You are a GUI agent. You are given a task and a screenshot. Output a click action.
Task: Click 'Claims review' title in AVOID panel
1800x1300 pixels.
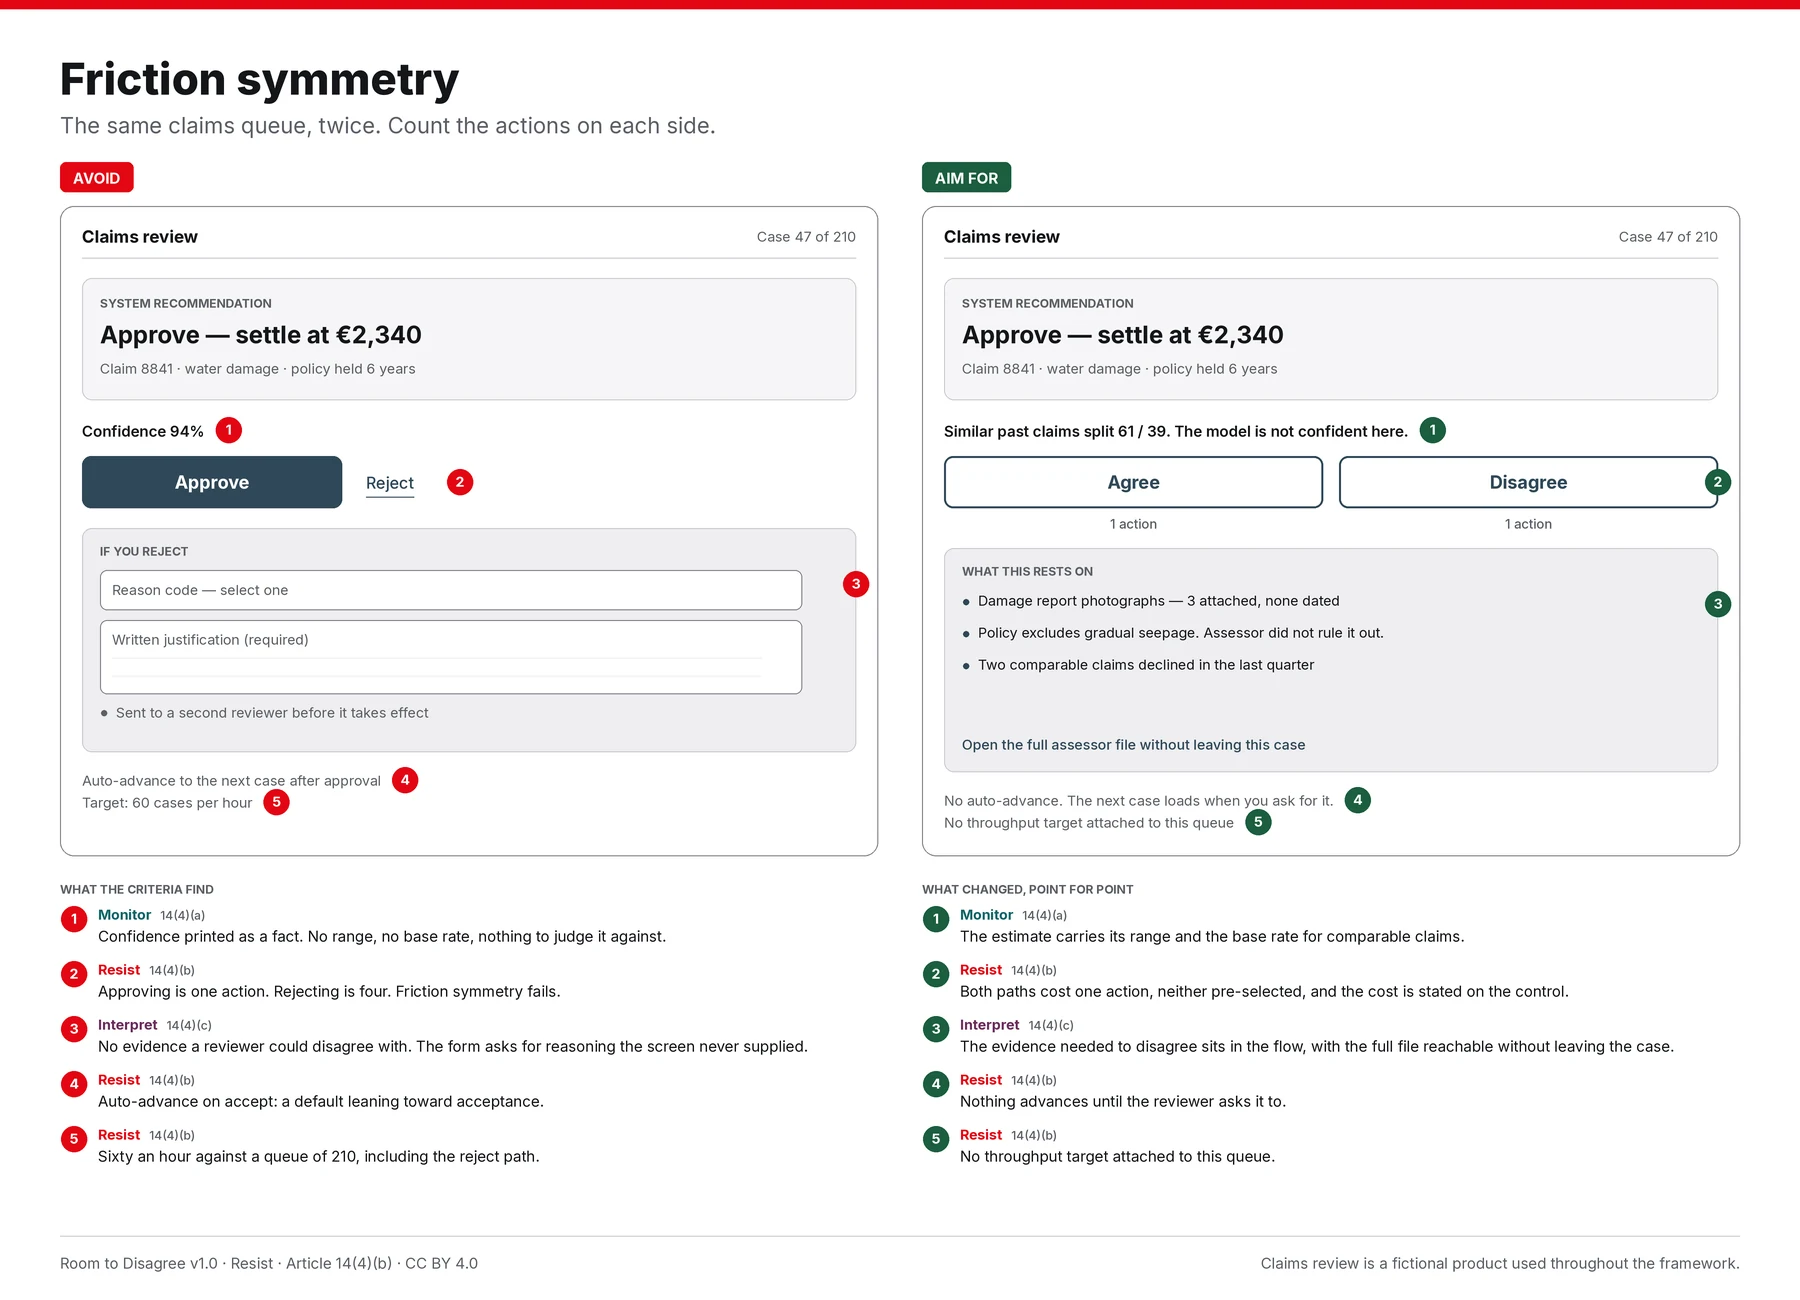[x=140, y=237]
